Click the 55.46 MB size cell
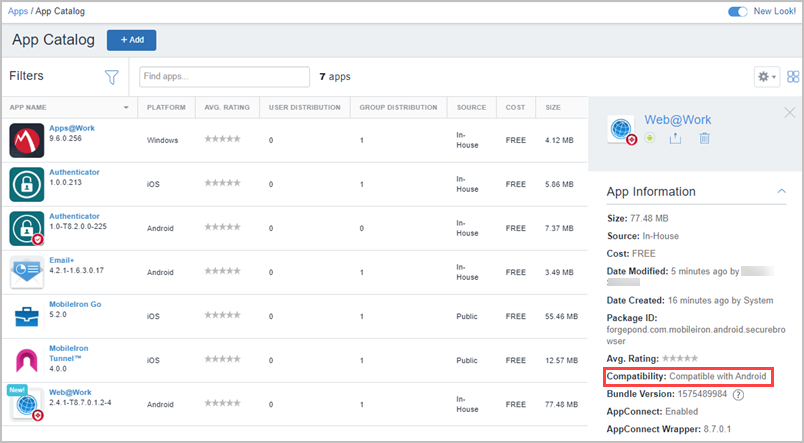Screen dimensions: 804x443 [561, 317]
